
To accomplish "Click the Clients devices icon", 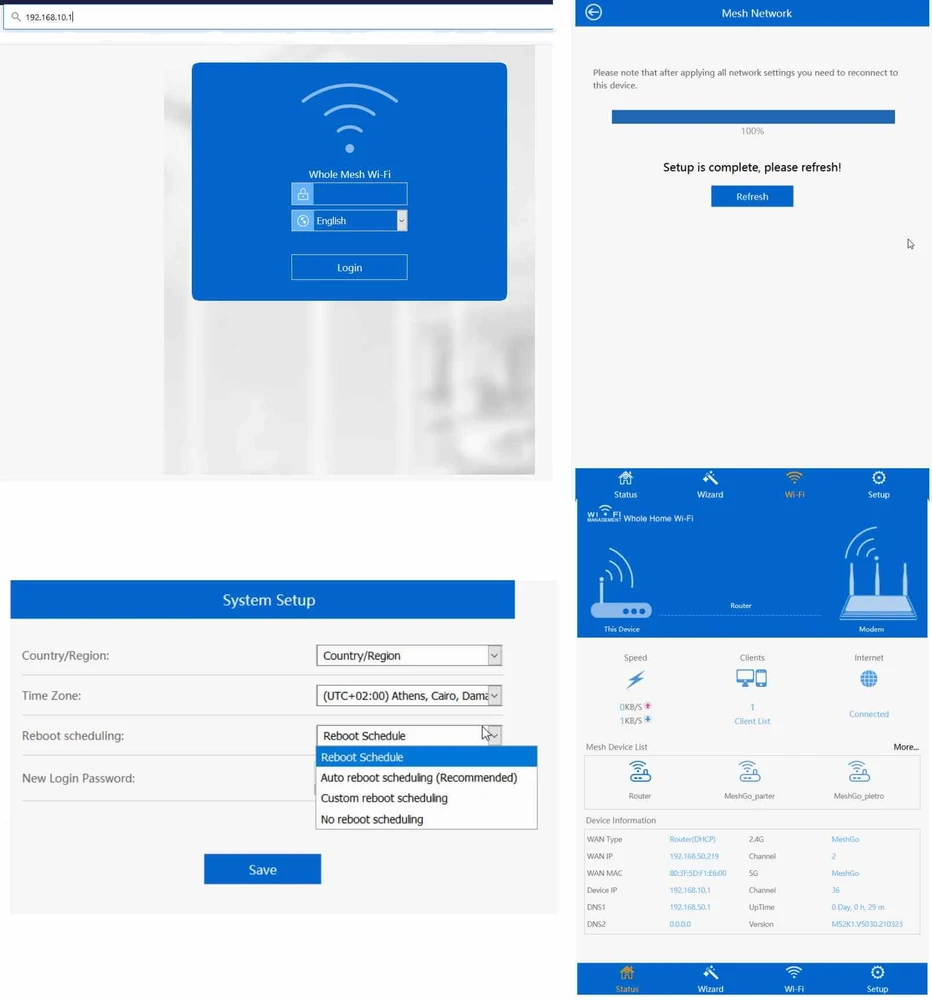I will pos(751,679).
